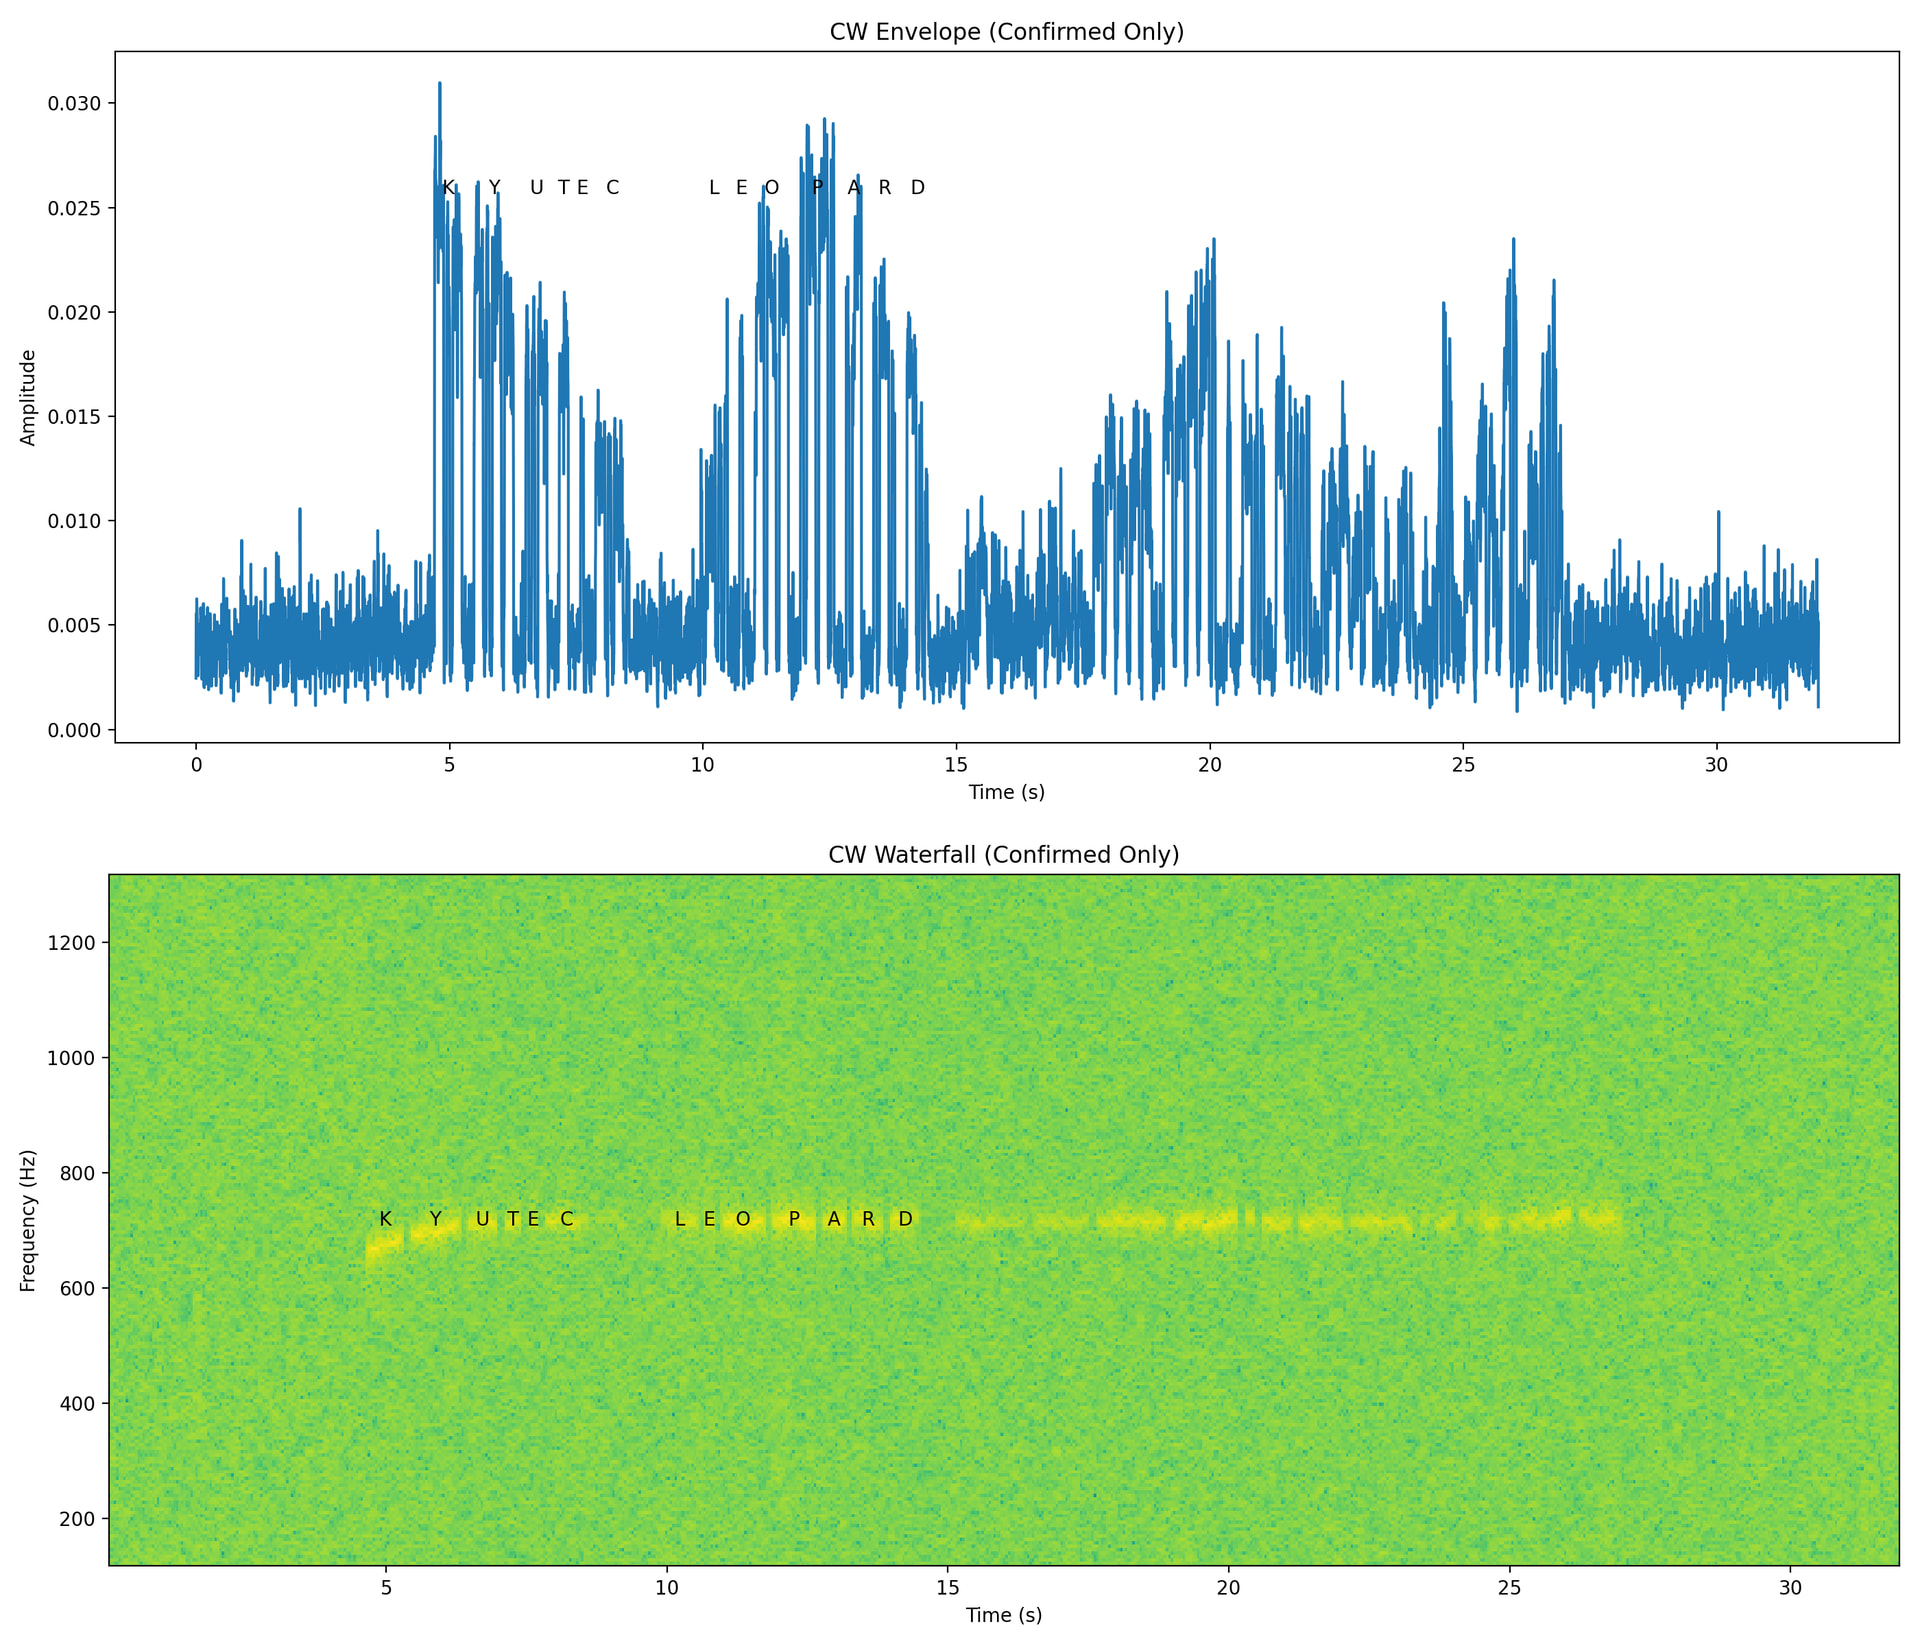Click the envelope plot's 'Time (s)' axis label
This screenshot has height=1646, width=1920.
(1006, 792)
